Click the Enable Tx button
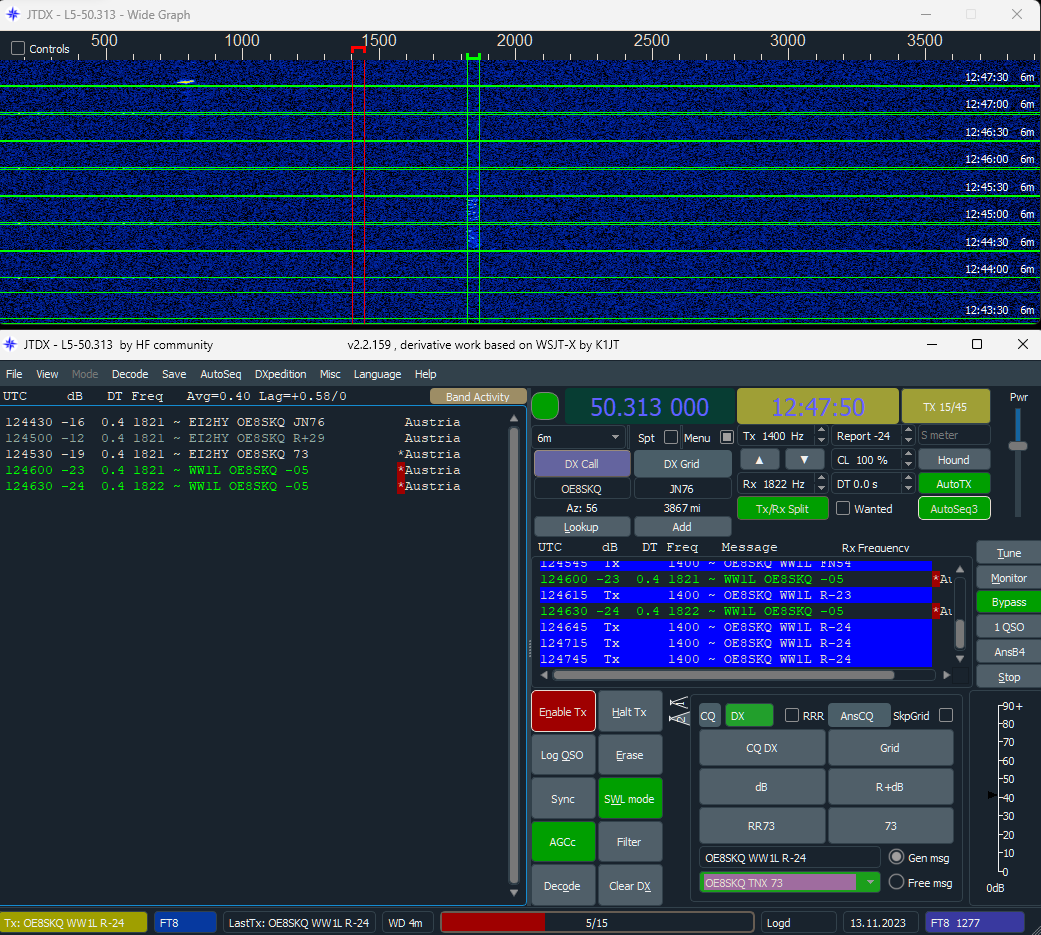This screenshot has width=1041, height=935. click(x=563, y=712)
